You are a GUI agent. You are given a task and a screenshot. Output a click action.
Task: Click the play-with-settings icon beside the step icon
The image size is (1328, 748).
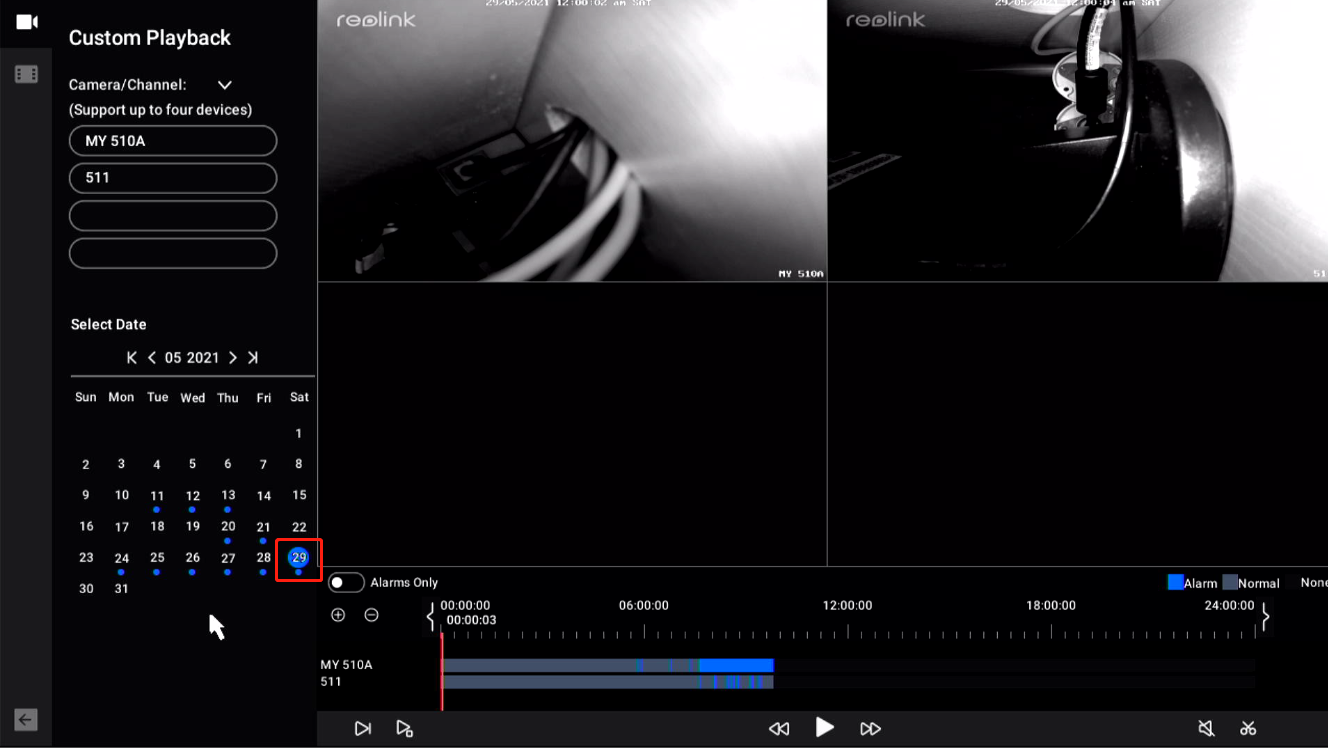coord(404,729)
